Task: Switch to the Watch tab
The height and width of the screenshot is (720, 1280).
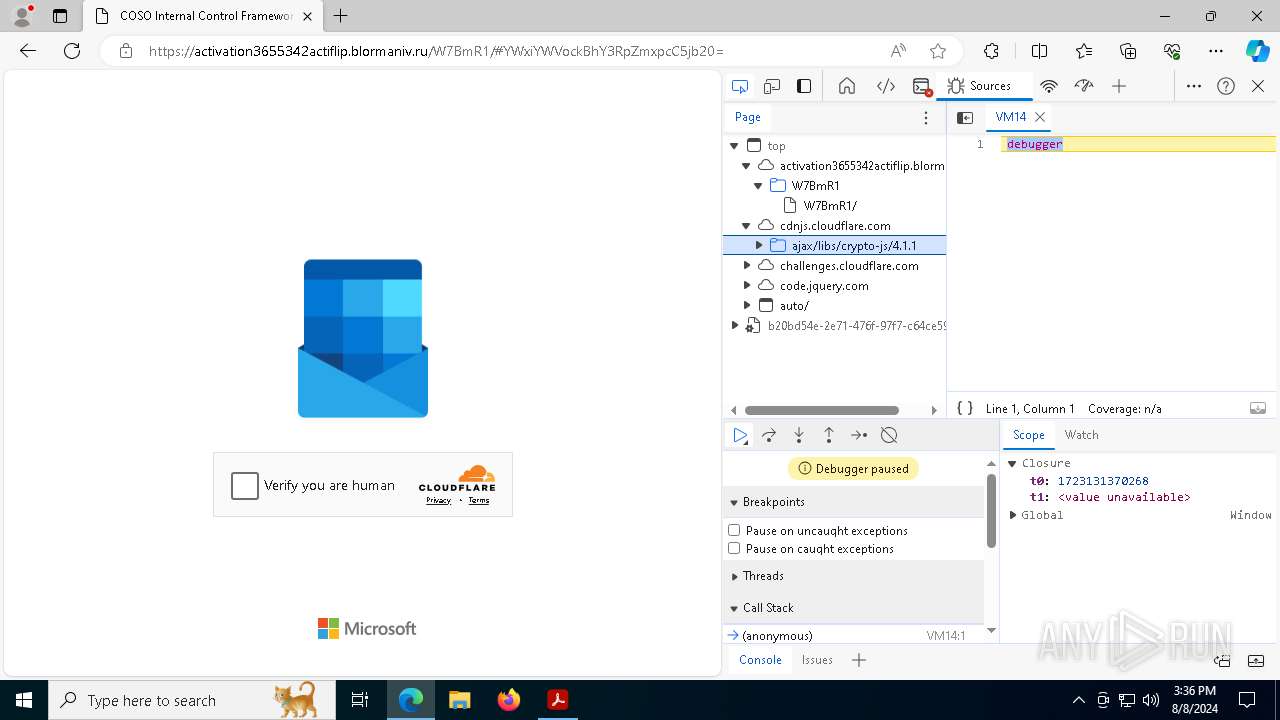Action: 1081,435
